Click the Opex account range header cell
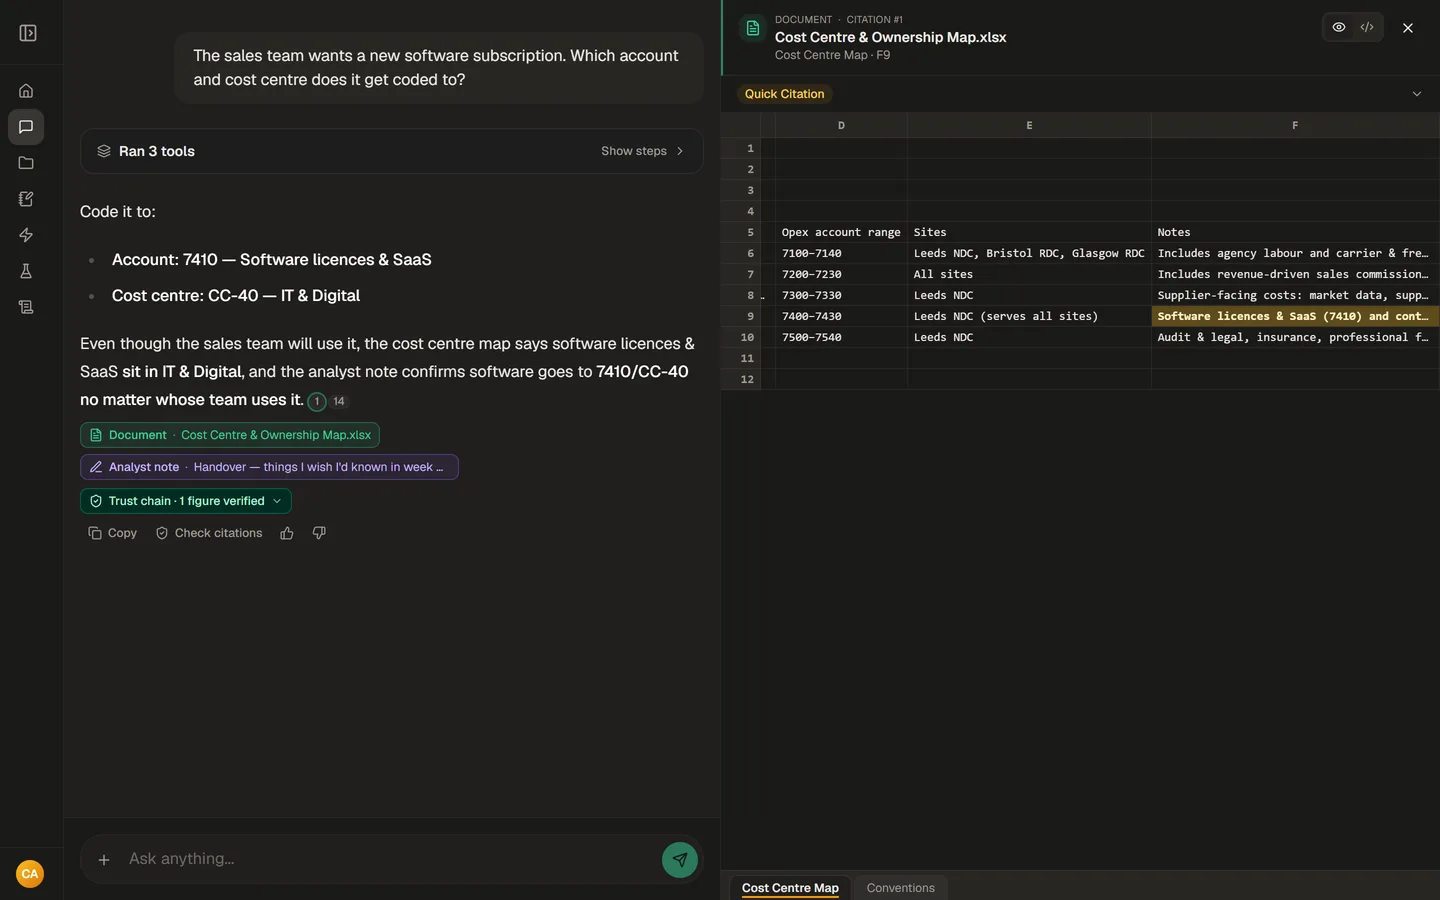This screenshot has height=900, width=1440. pos(841,232)
